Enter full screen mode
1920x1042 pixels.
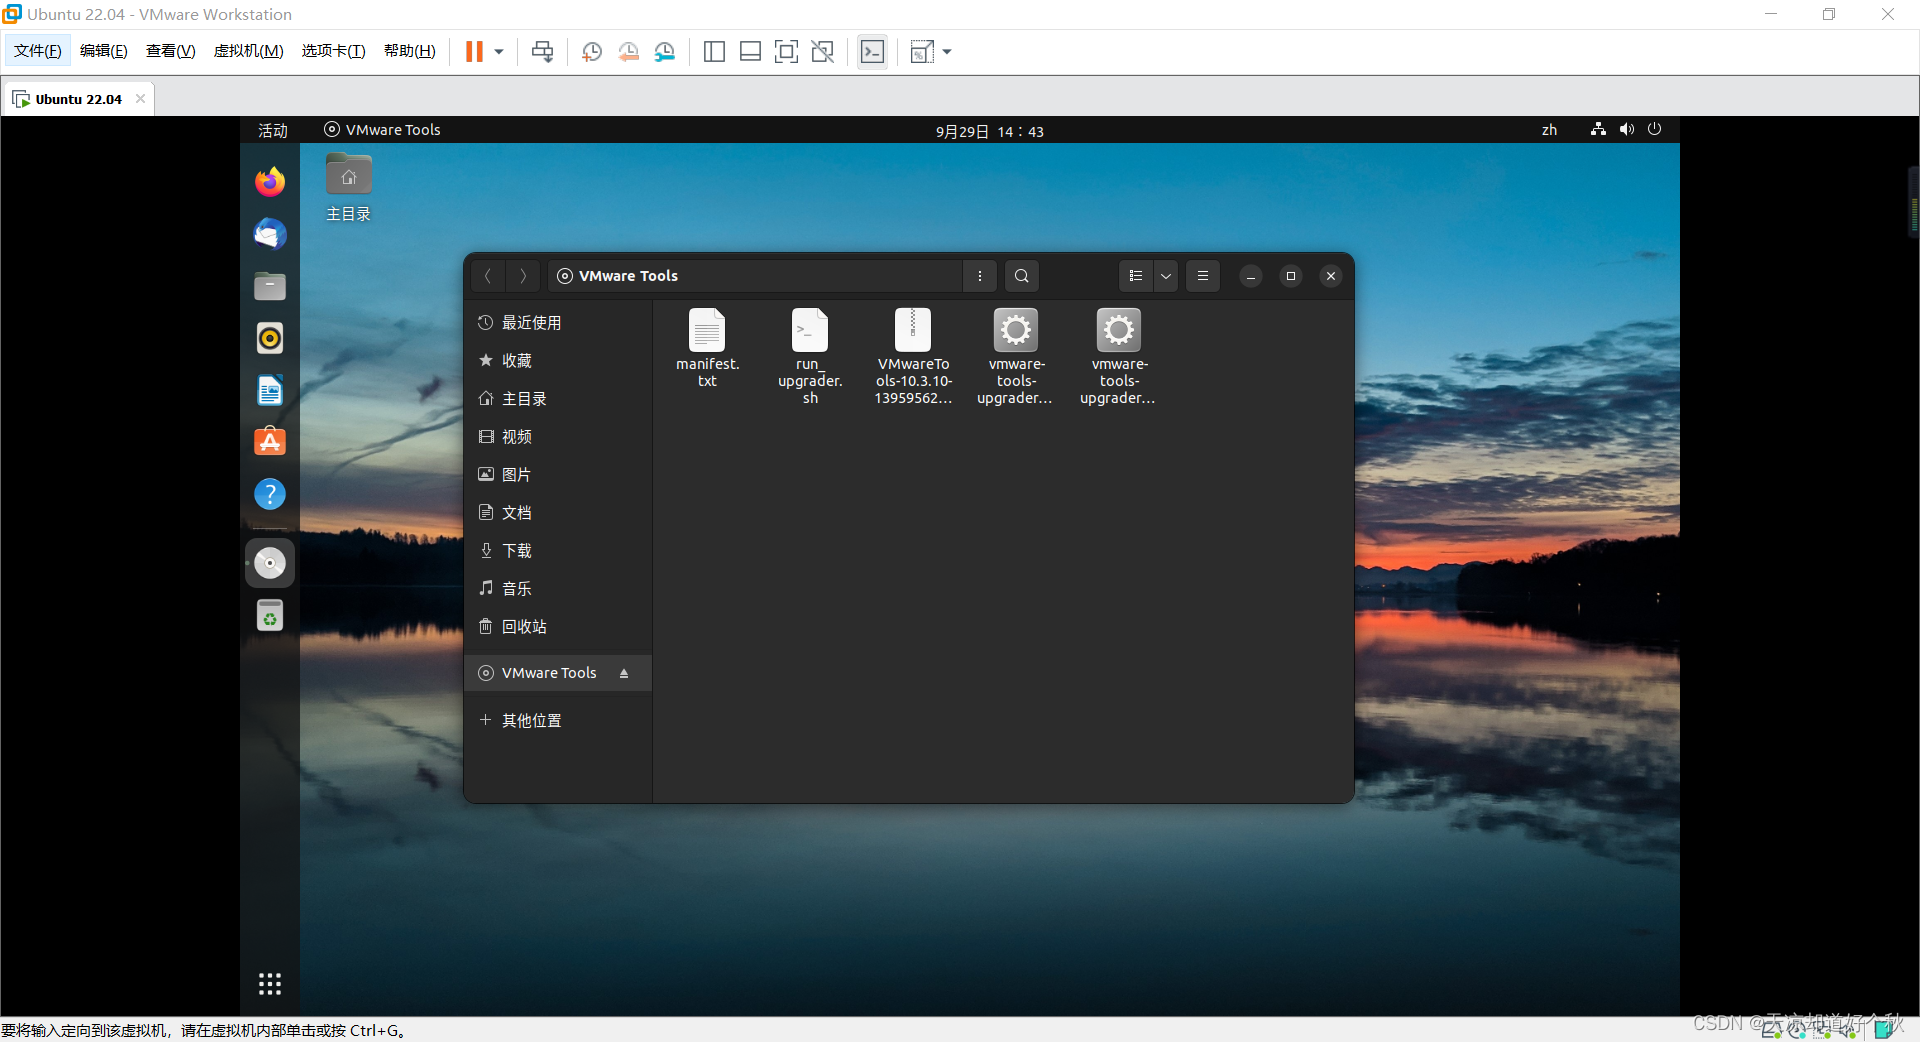click(x=787, y=52)
